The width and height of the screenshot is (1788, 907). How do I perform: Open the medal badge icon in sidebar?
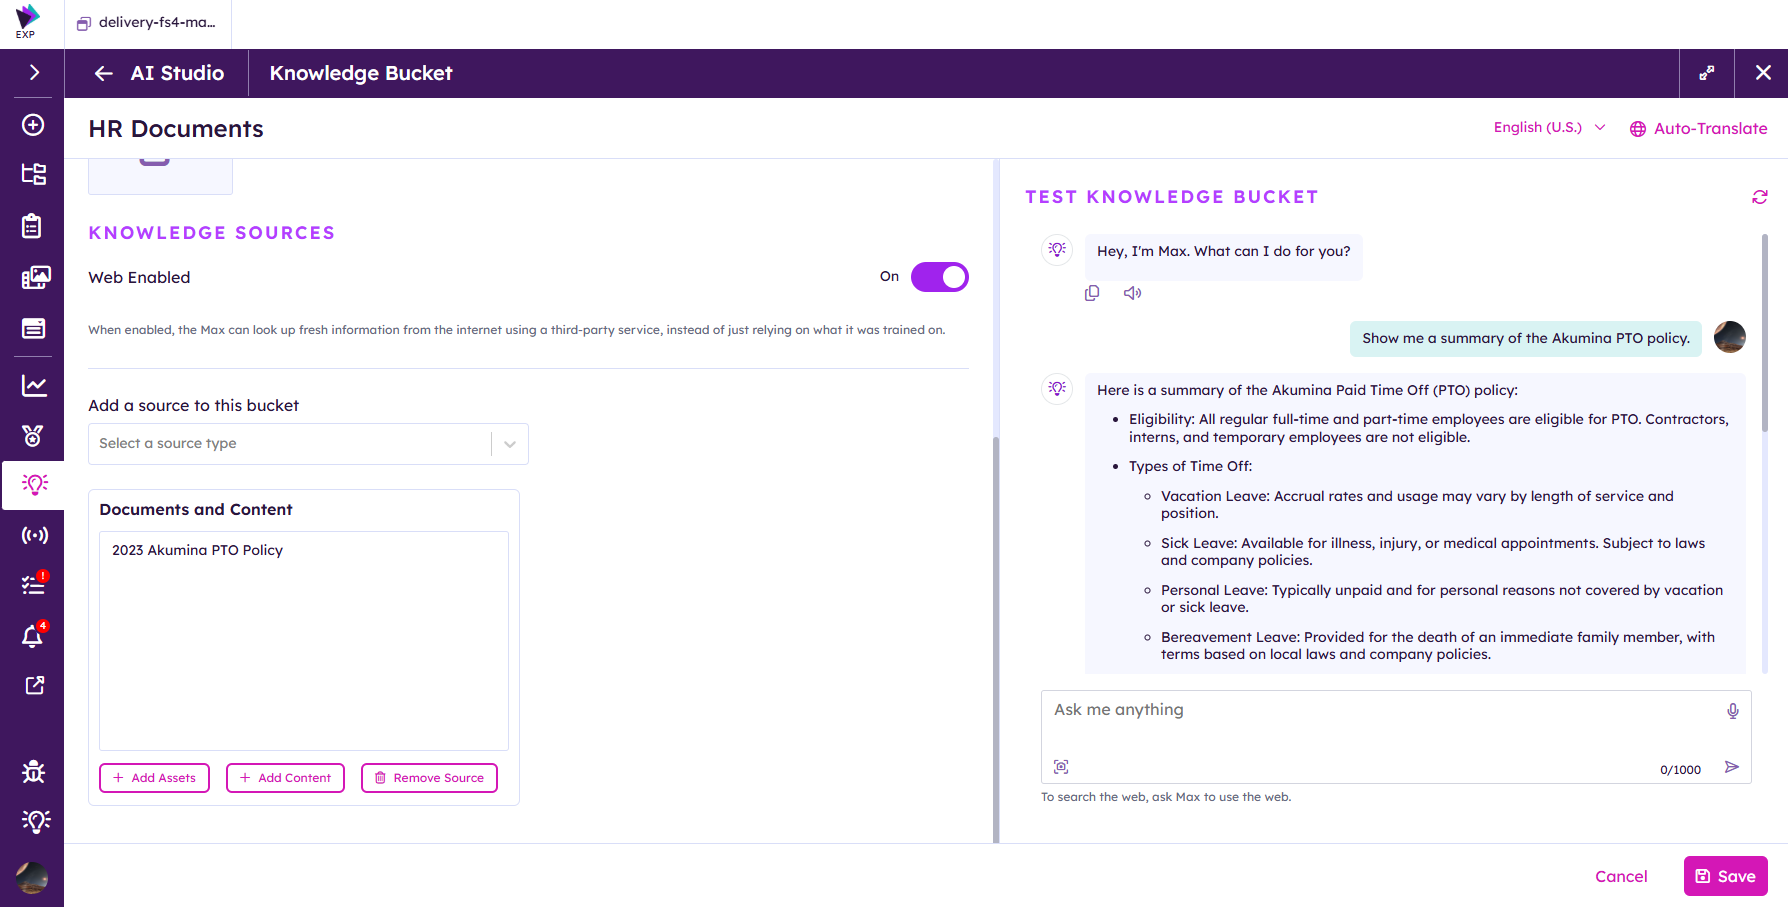[x=33, y=435]
